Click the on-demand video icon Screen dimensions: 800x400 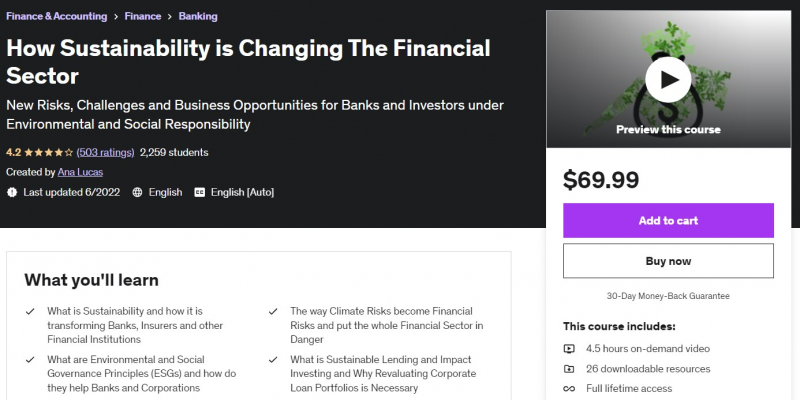[569, 349]
